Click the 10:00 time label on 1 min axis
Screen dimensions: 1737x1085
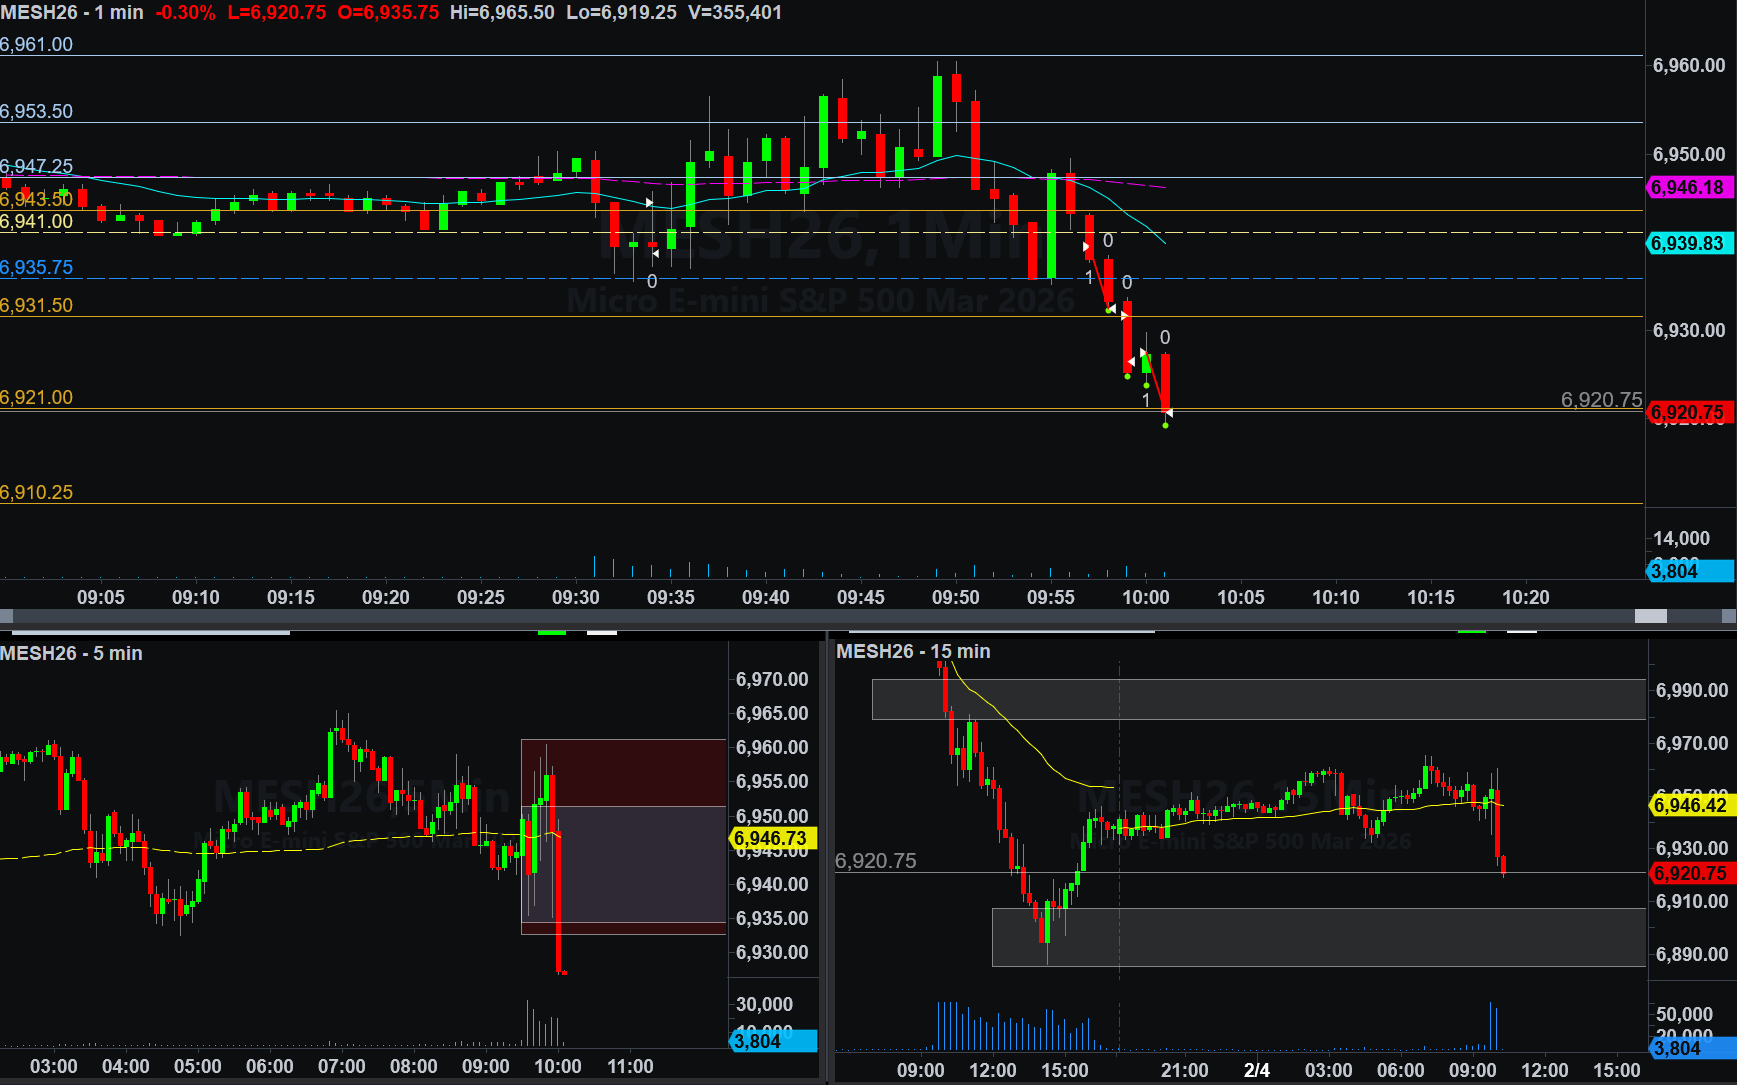(x=1145, y=597)
